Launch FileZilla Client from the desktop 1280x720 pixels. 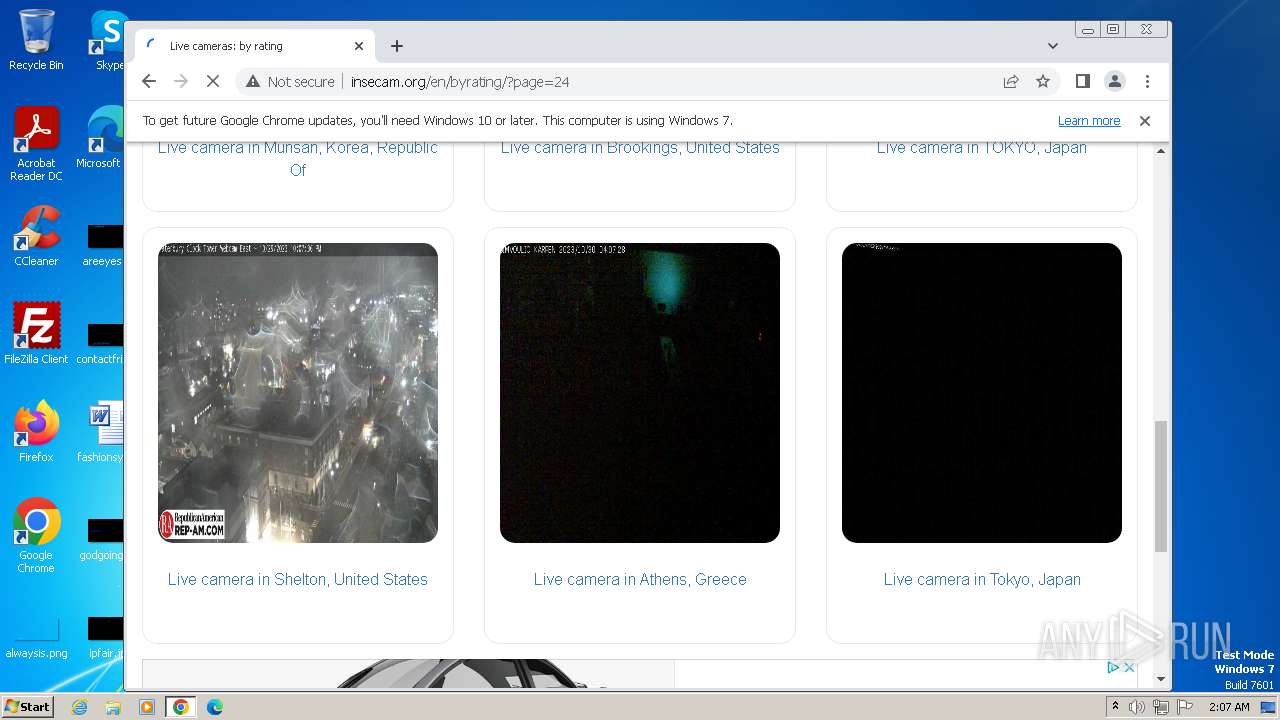(36, 334)
